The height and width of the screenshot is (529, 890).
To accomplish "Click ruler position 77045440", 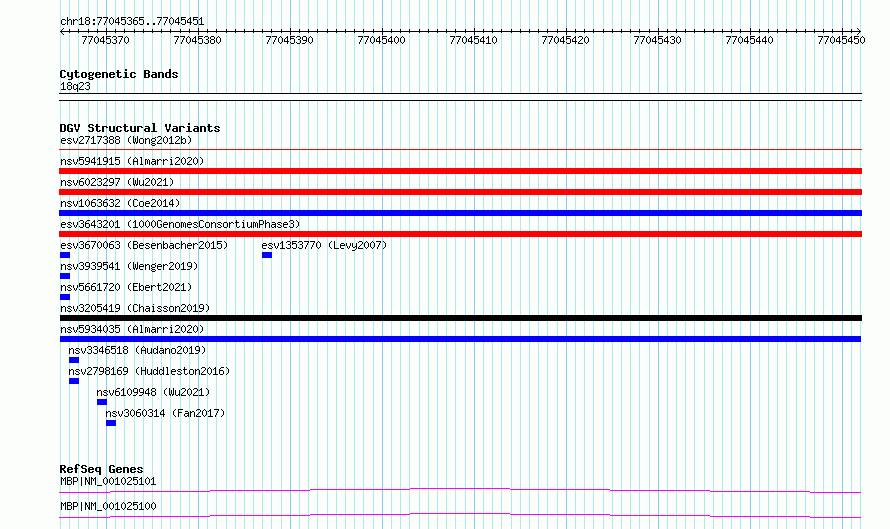I will 749,40.
